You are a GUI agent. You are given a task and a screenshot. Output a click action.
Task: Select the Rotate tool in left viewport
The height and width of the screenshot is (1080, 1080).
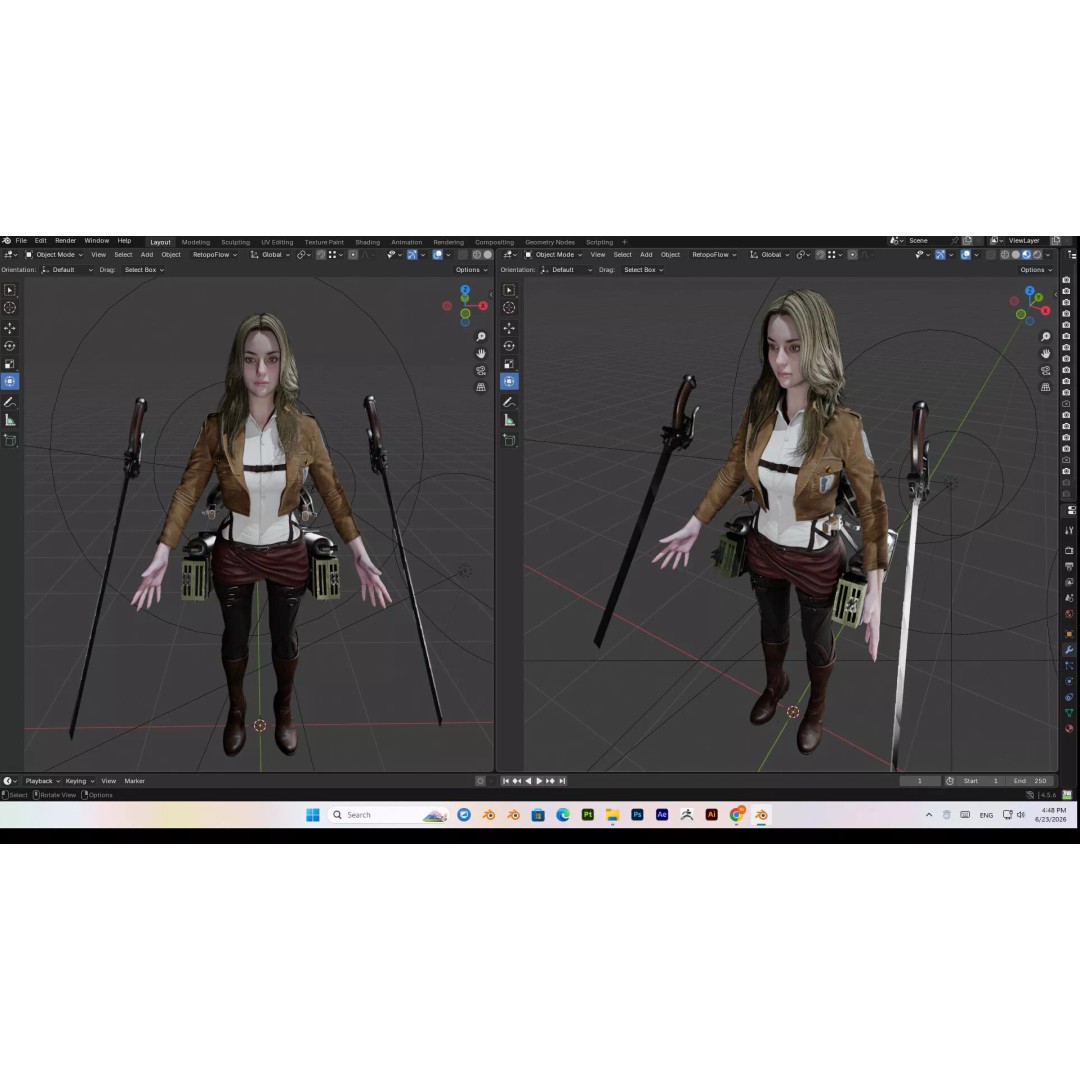(x=10, y=346)
